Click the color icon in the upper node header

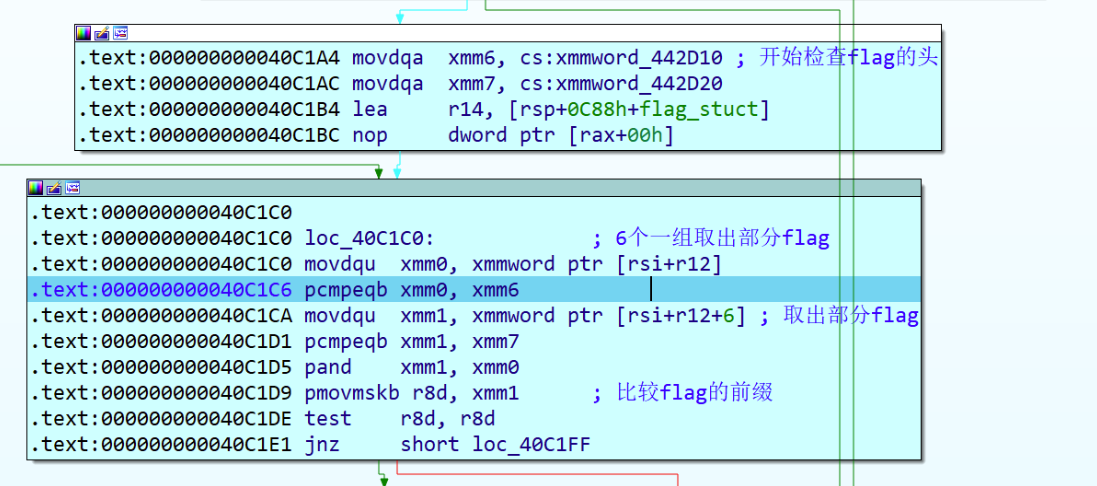[84, 34]
